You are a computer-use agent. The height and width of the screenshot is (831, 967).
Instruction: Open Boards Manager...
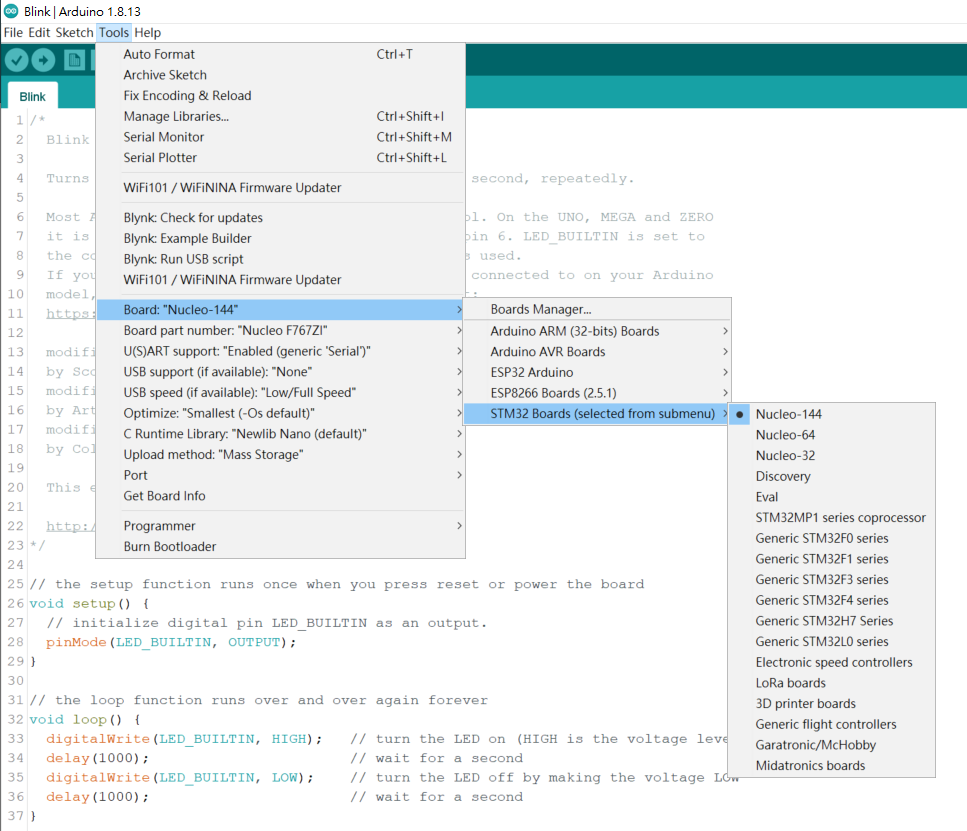(597, 309)
